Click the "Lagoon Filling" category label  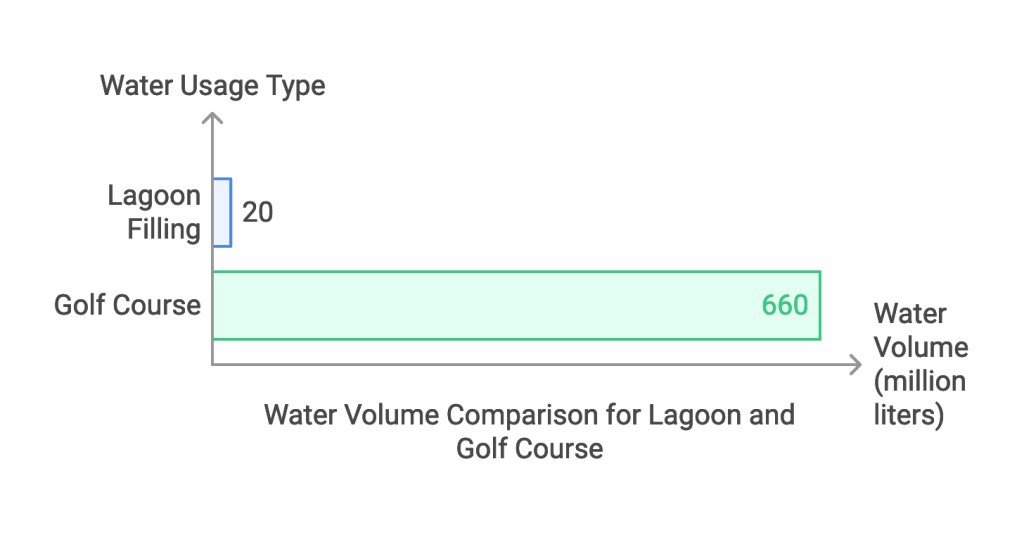[x=155, y=212]
